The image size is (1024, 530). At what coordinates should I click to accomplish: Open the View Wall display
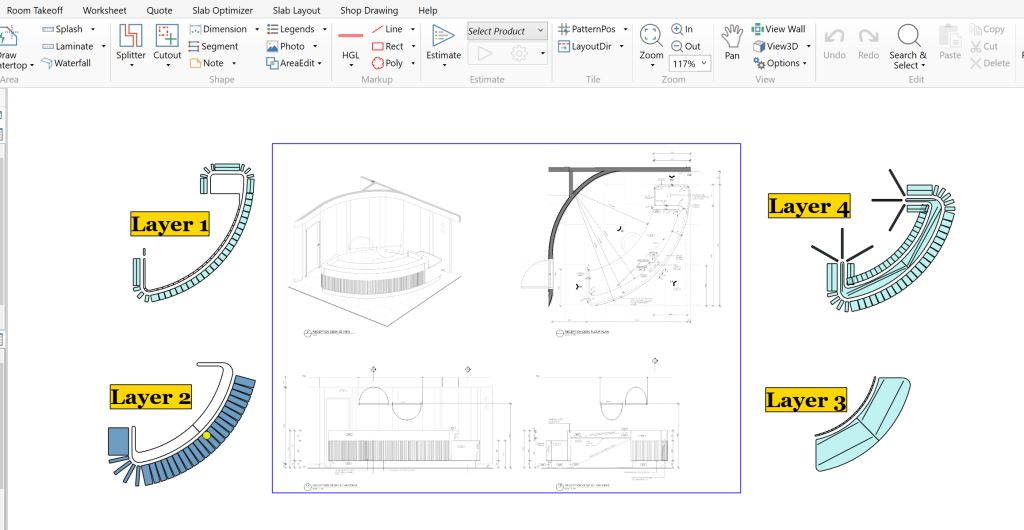[778, 30]
